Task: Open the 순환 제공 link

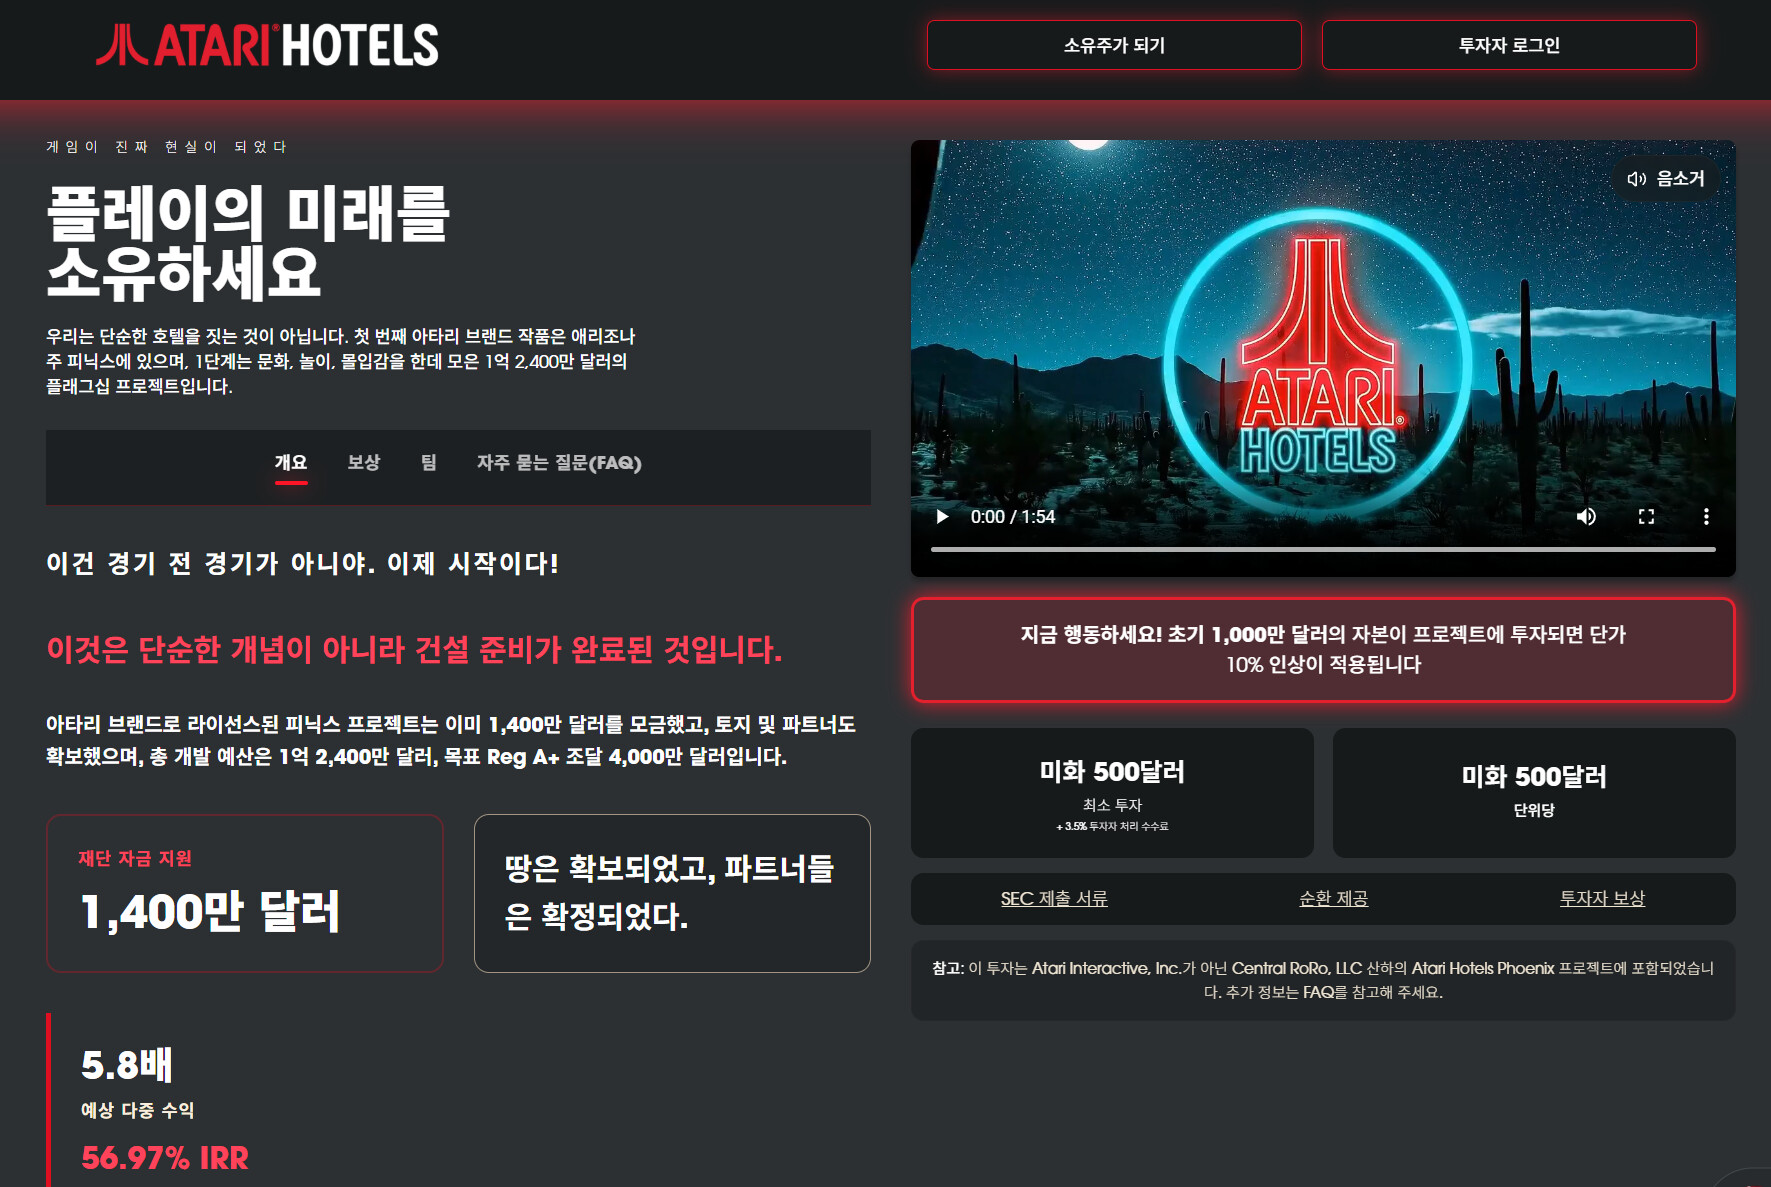Action: click(x=1333, y=899)
